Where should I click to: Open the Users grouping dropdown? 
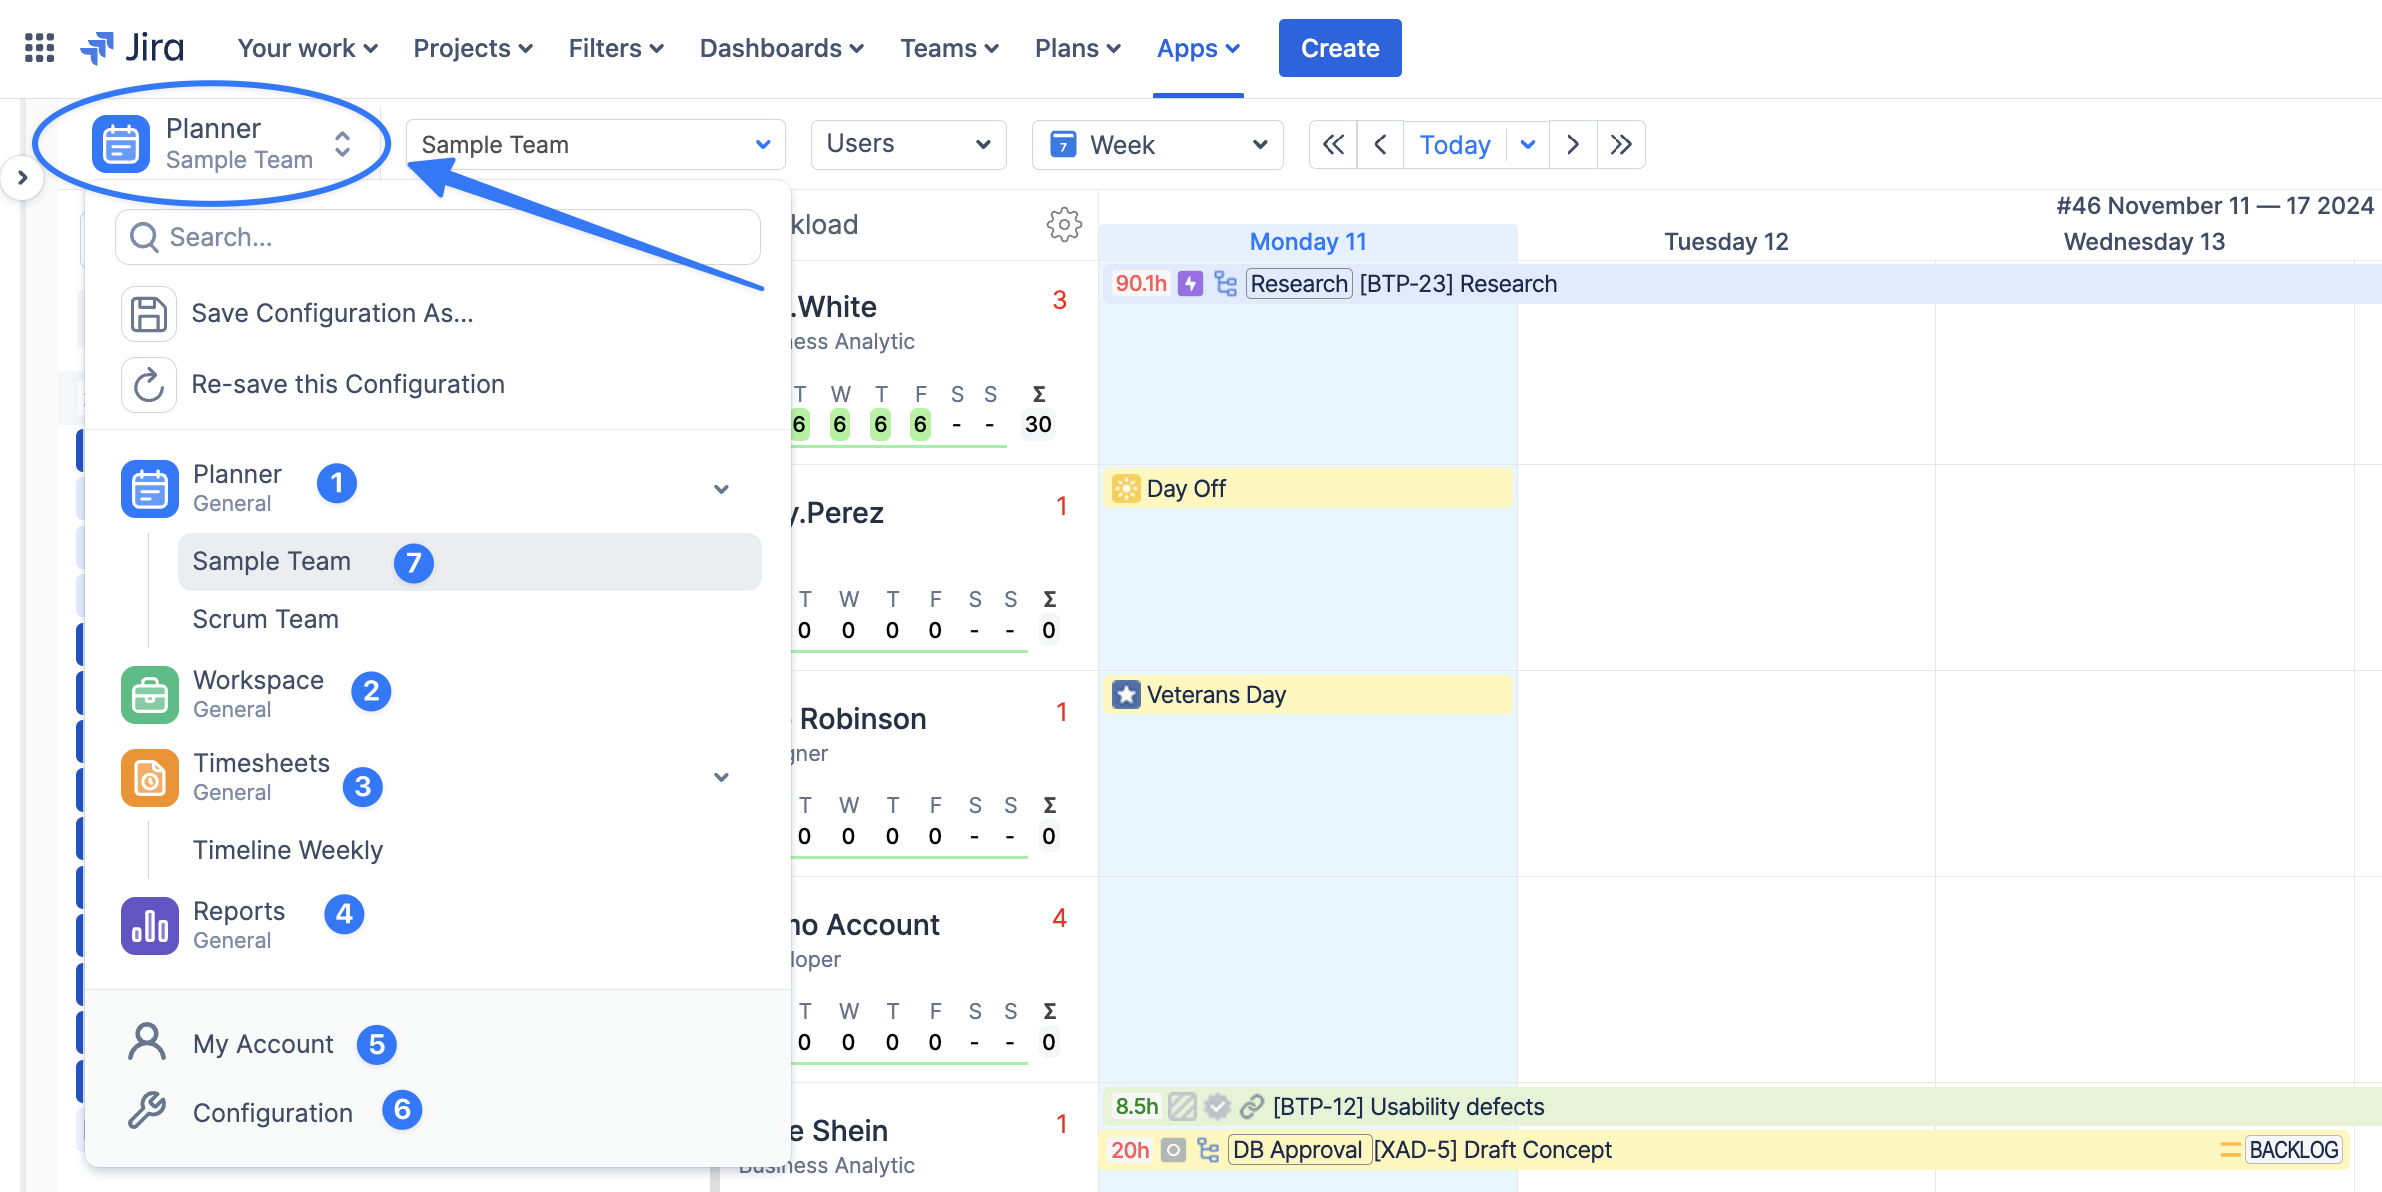tap(907, 145)
